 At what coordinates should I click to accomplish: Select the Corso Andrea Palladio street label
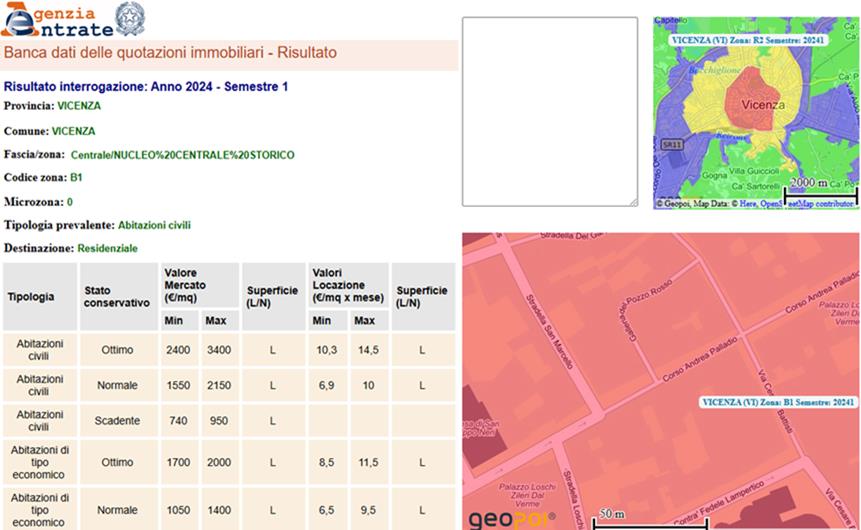(700, 362)
